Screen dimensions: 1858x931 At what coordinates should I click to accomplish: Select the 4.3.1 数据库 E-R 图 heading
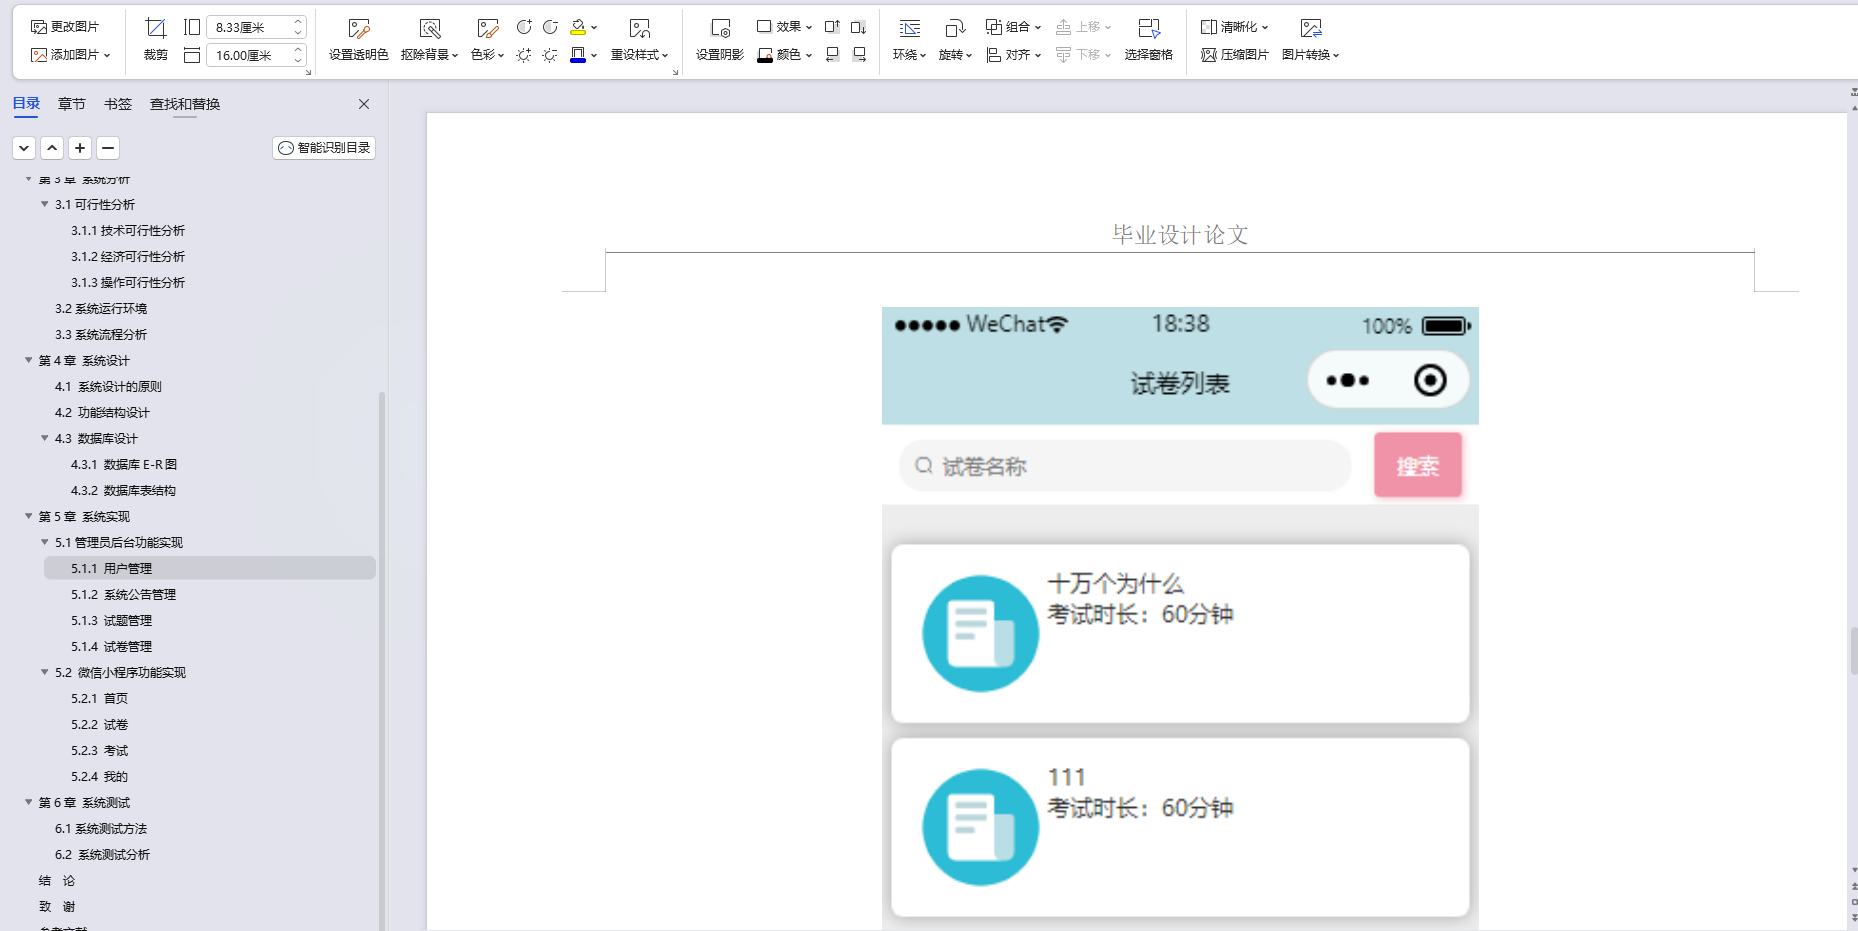124,464
